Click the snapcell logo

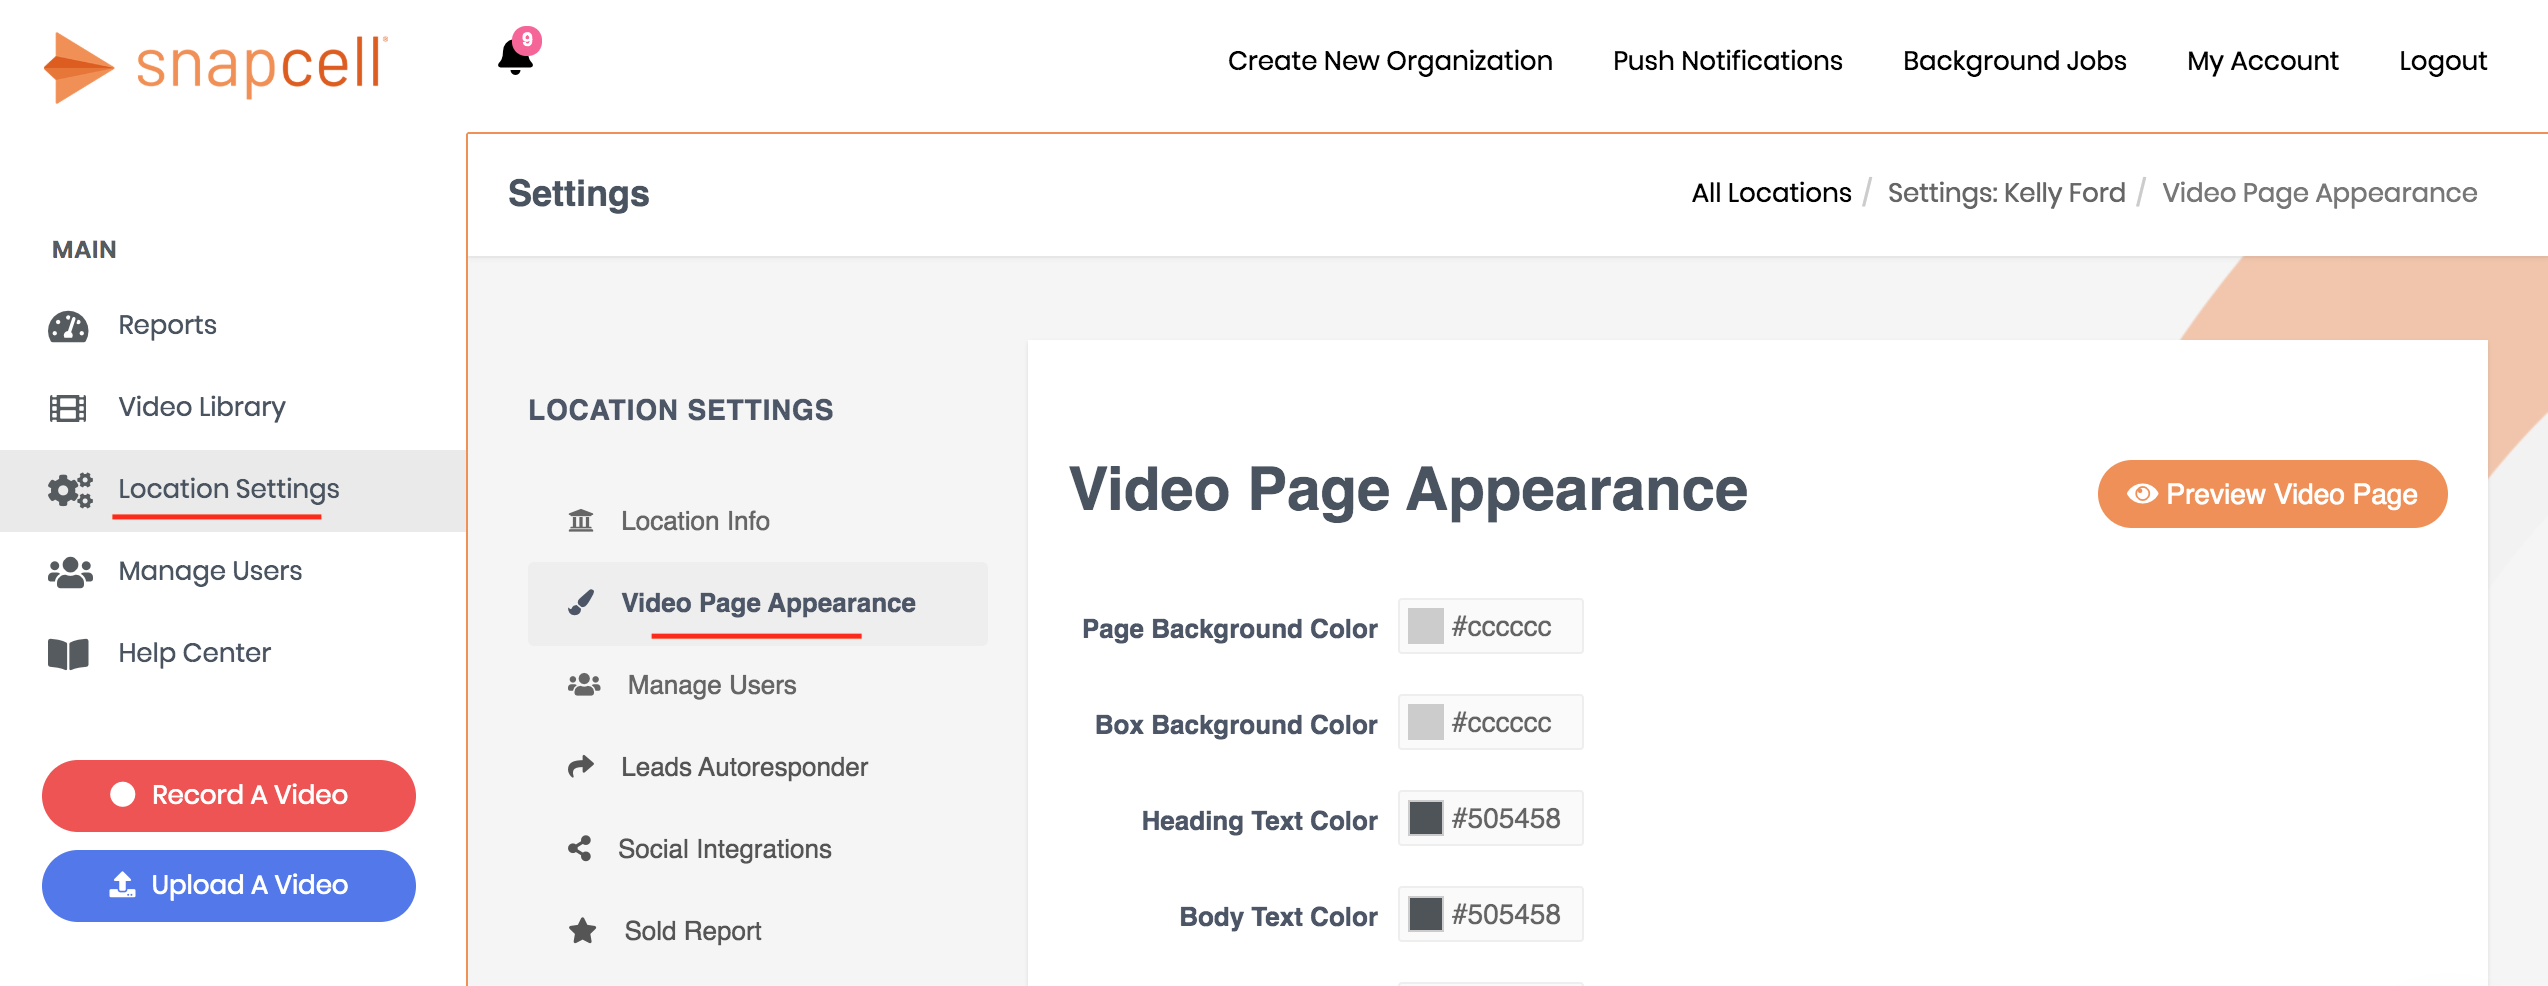point(214,67)
